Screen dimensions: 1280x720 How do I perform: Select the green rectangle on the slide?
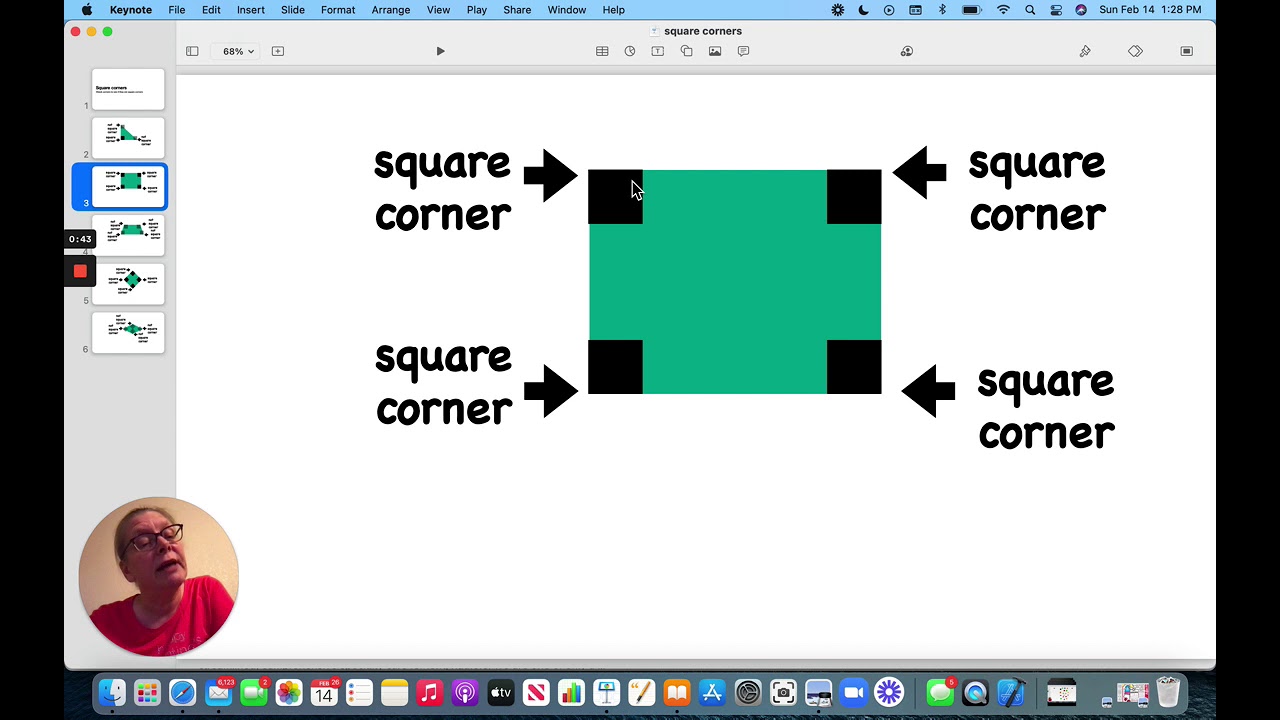tap(735, 282)
